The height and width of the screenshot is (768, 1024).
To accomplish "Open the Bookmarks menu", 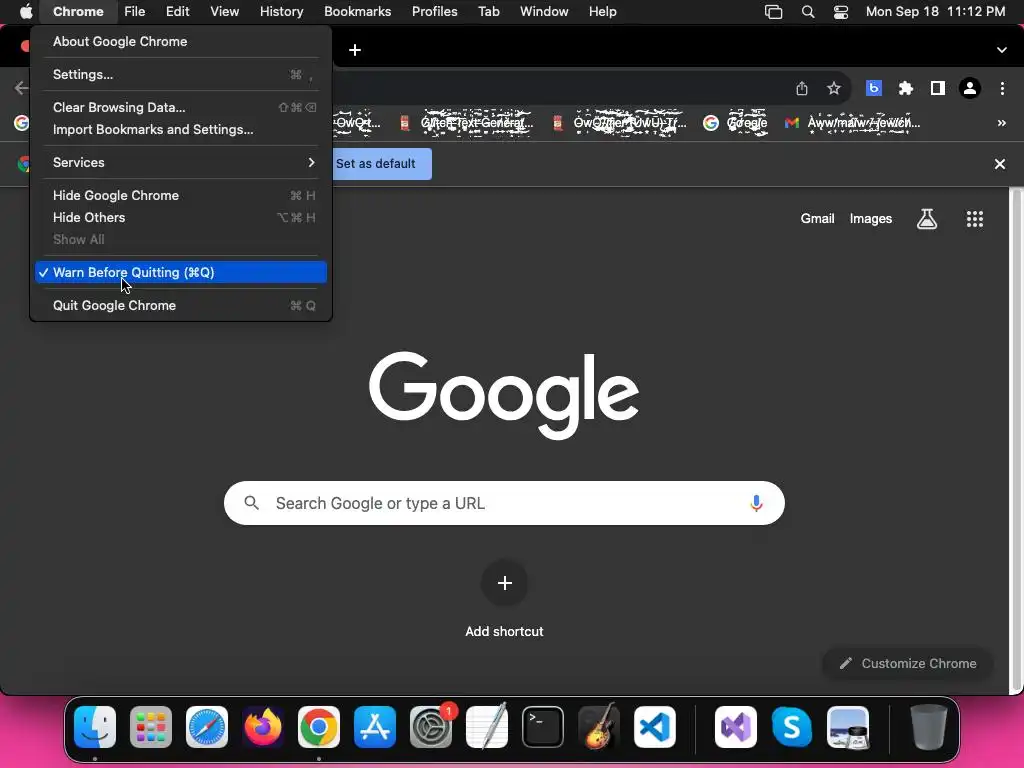I will pos(358,12).
